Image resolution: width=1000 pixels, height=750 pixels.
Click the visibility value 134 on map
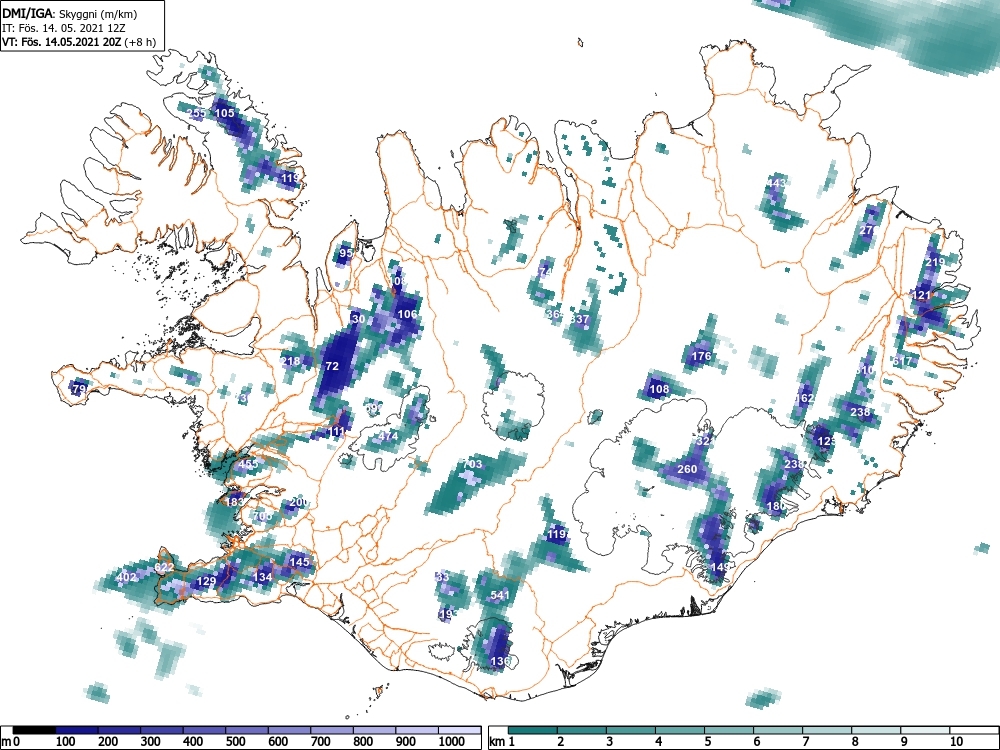(x=263, y=577)
